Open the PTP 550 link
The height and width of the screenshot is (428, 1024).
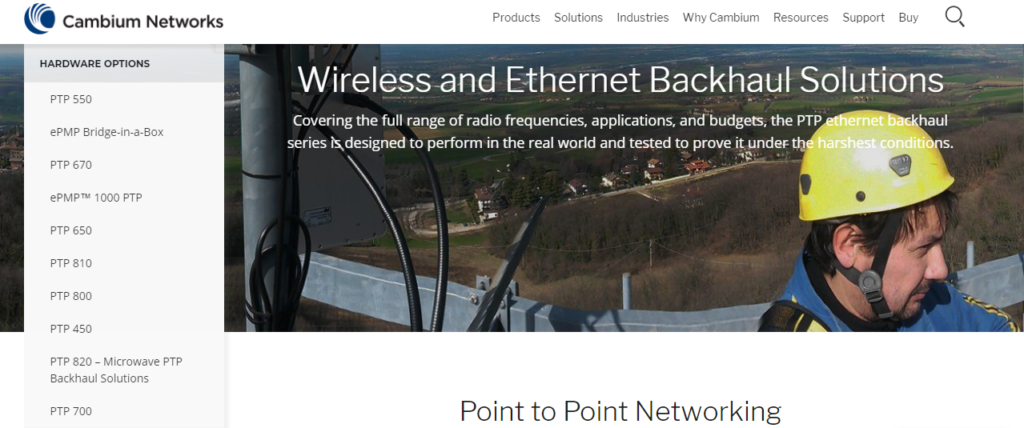click(71, 99)
